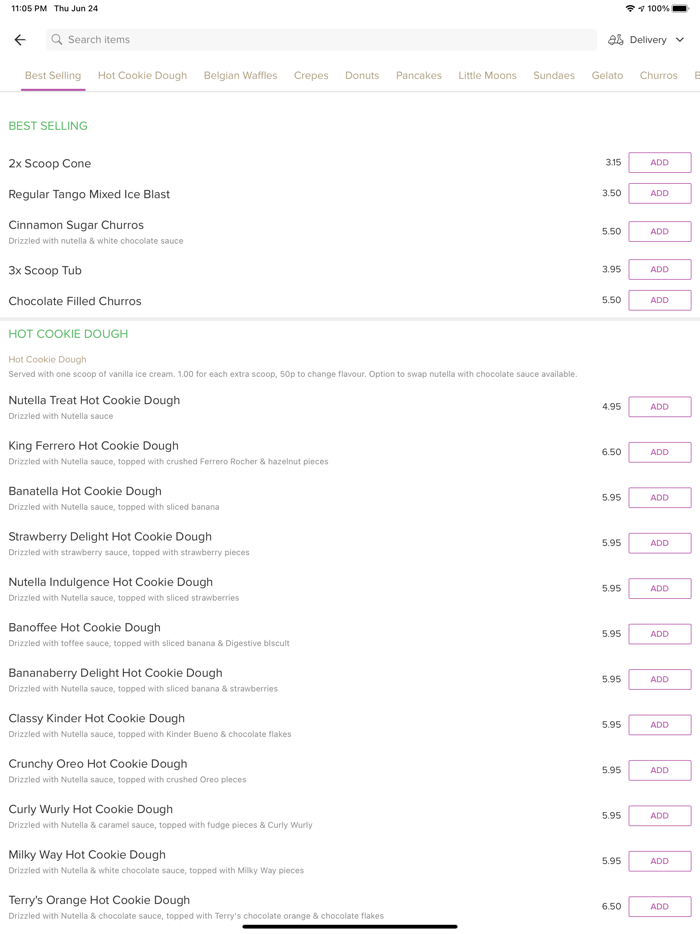Image resolution: width=700 pixels, height=934 pixels.
Task: Add Milky Way Hot Cookie Dough
Action: (x=659, y=861)
